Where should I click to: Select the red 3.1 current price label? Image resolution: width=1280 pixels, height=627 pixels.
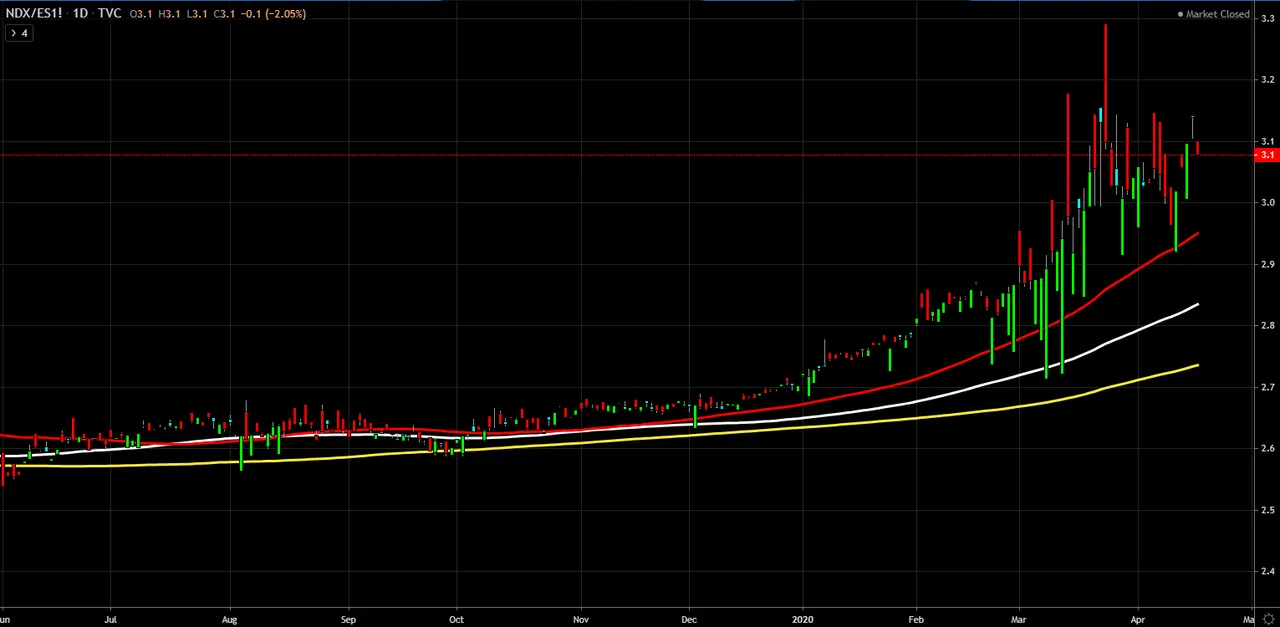point(1268,155)
